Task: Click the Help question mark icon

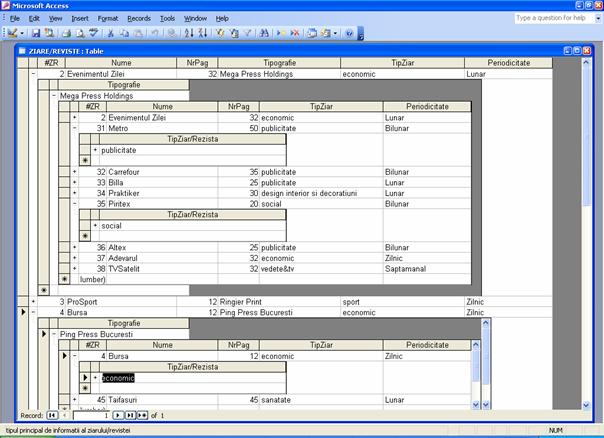Action: click(x=349, y=33)
